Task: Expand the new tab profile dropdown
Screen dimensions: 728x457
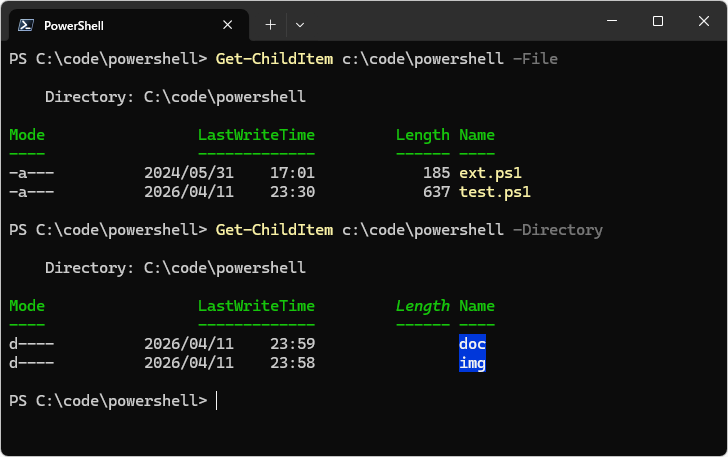Action: coord(300,24)
